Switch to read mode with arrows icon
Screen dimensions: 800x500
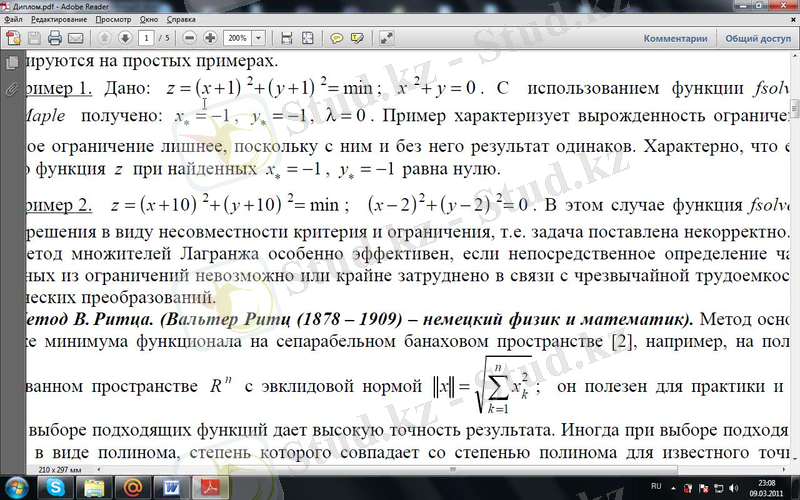pos(386,38)
